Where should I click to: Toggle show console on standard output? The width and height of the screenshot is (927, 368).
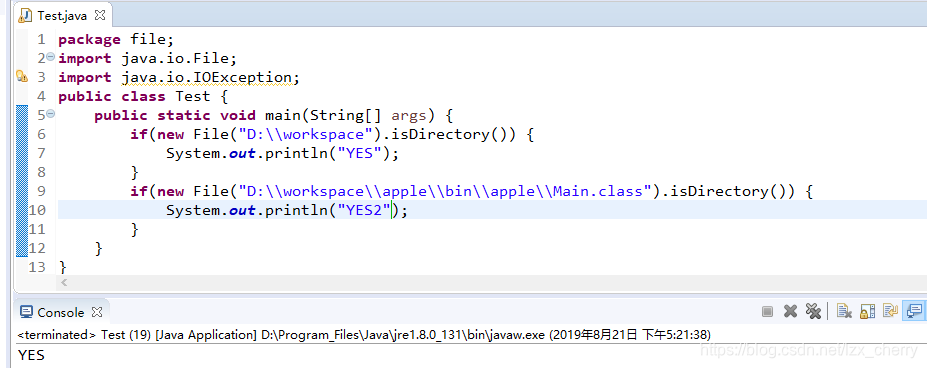[914, 311]
